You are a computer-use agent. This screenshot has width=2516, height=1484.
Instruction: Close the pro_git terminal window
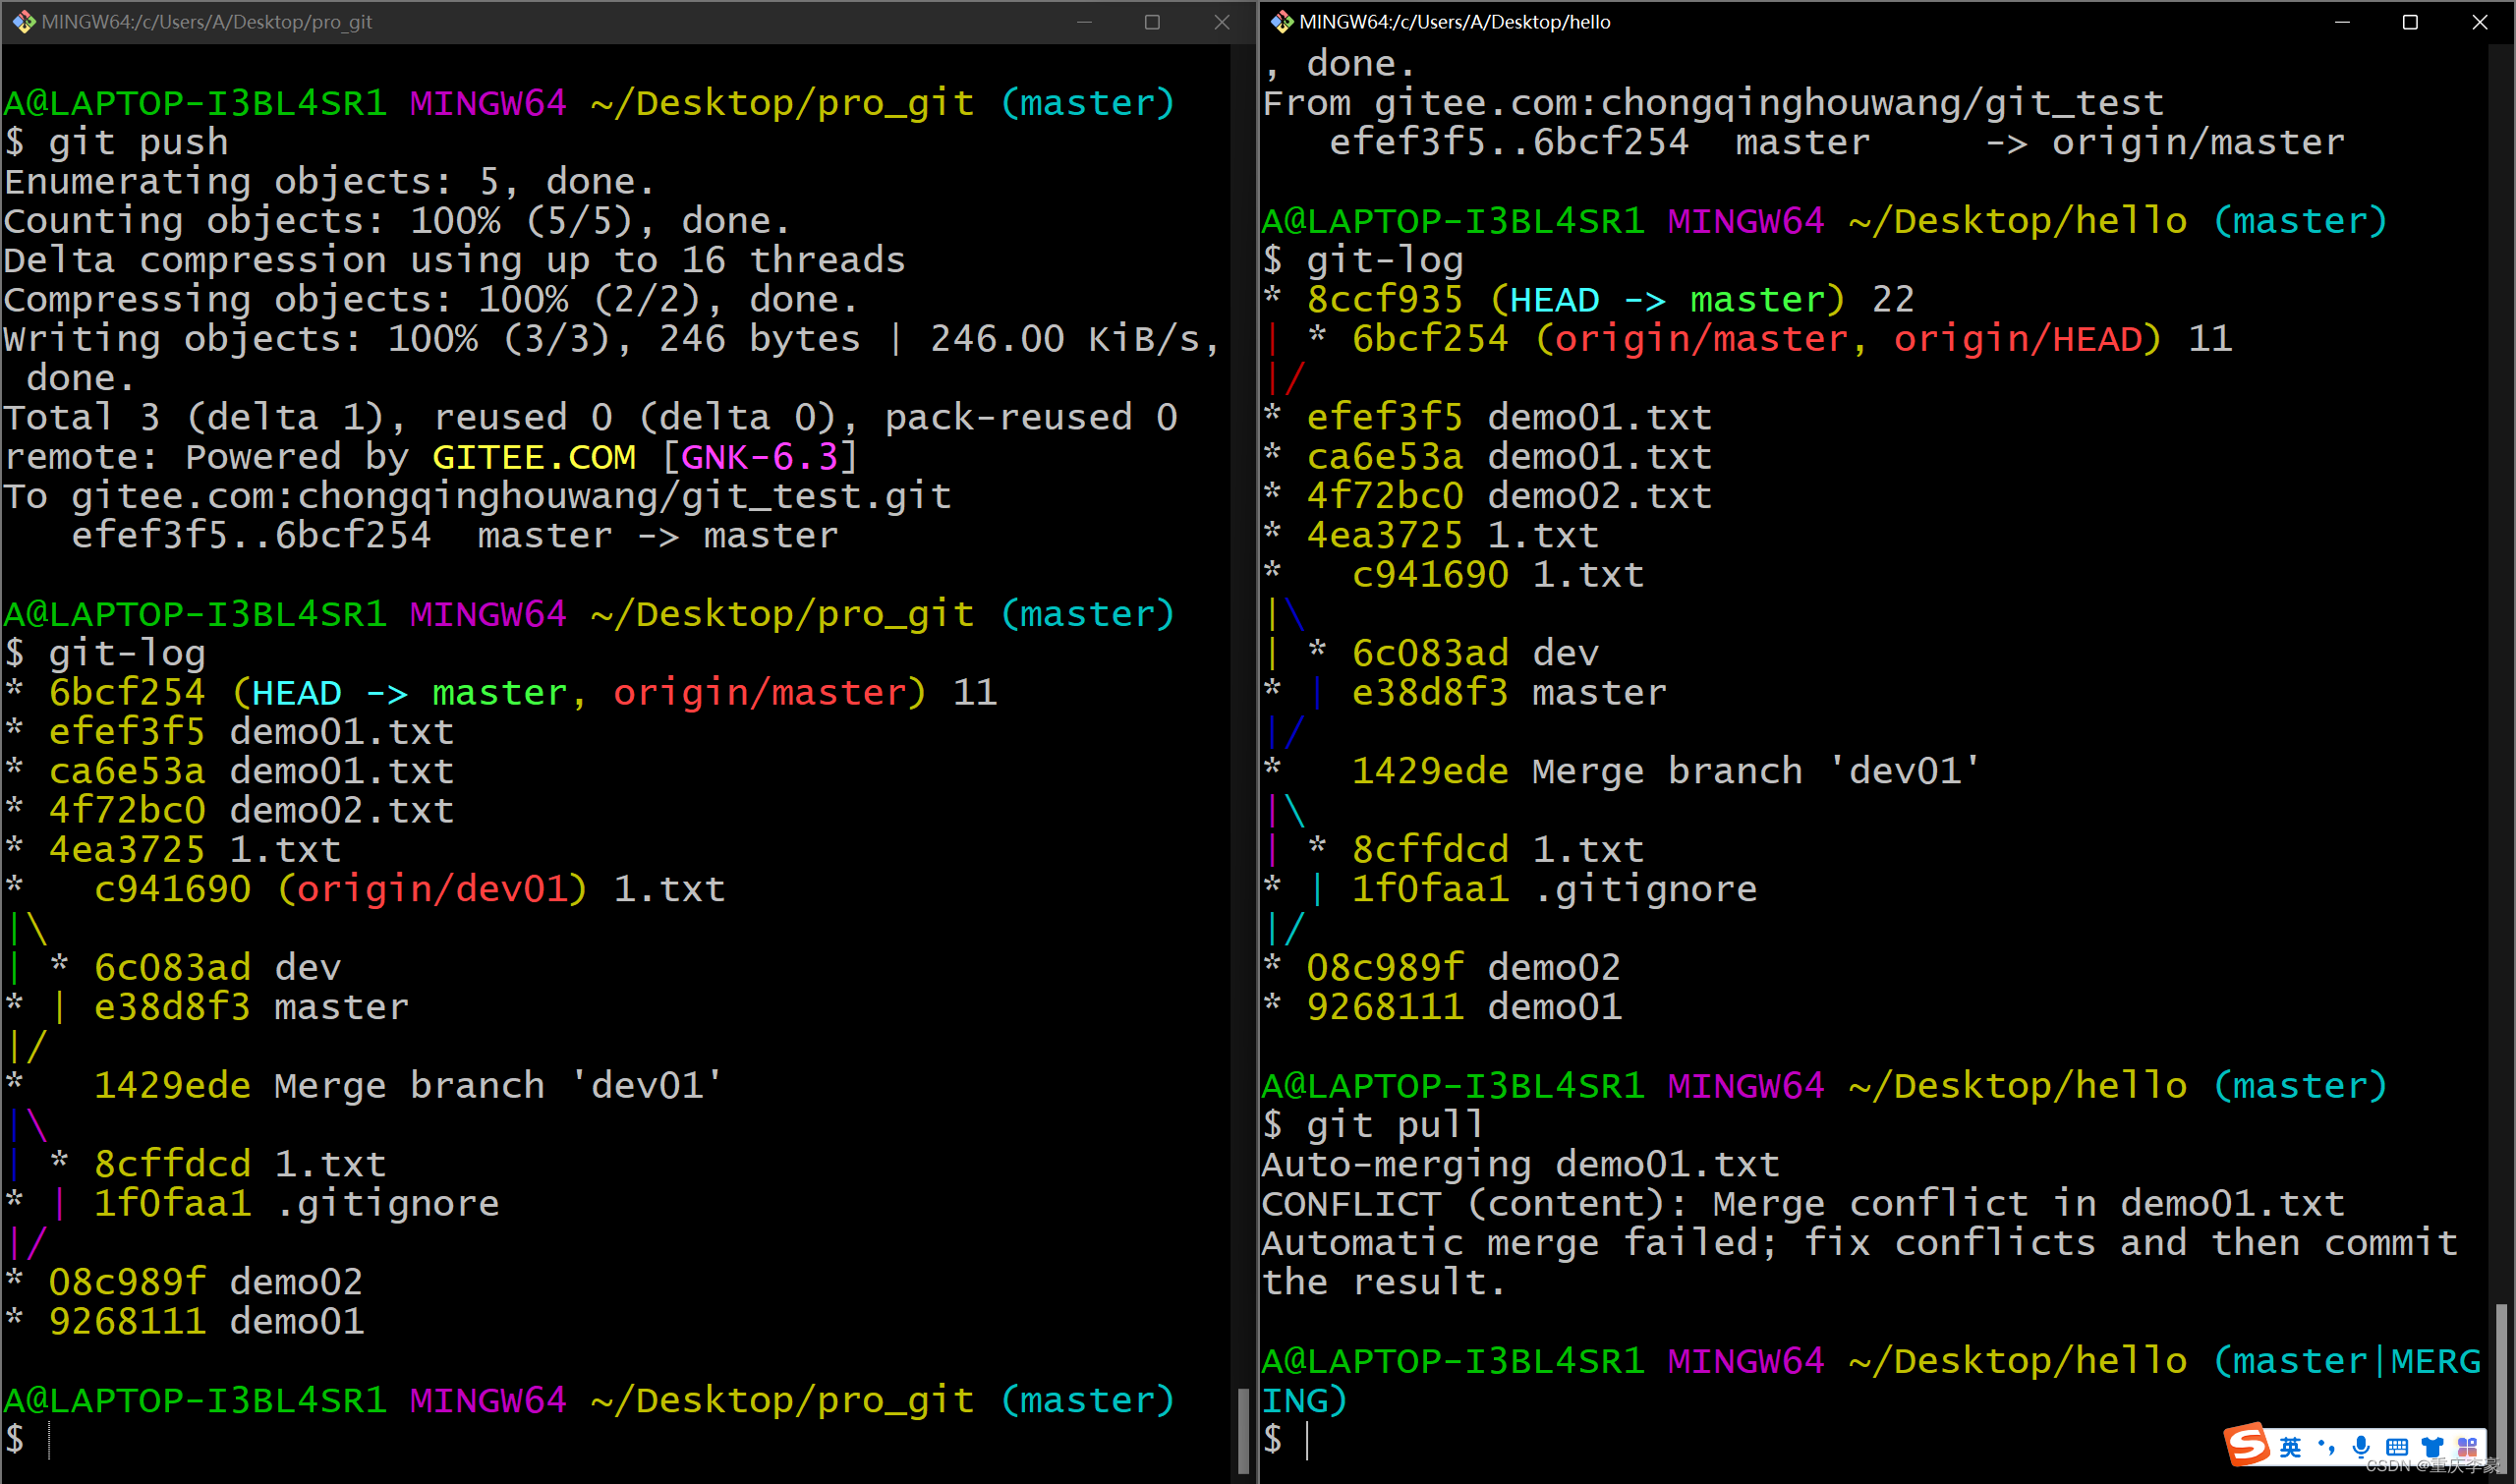point(1222,21)
